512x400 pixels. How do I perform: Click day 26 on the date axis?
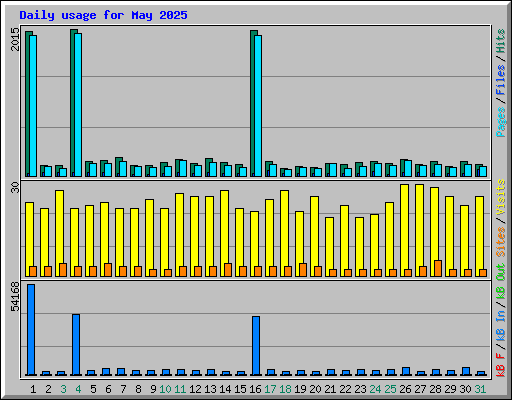click(405, 389)
